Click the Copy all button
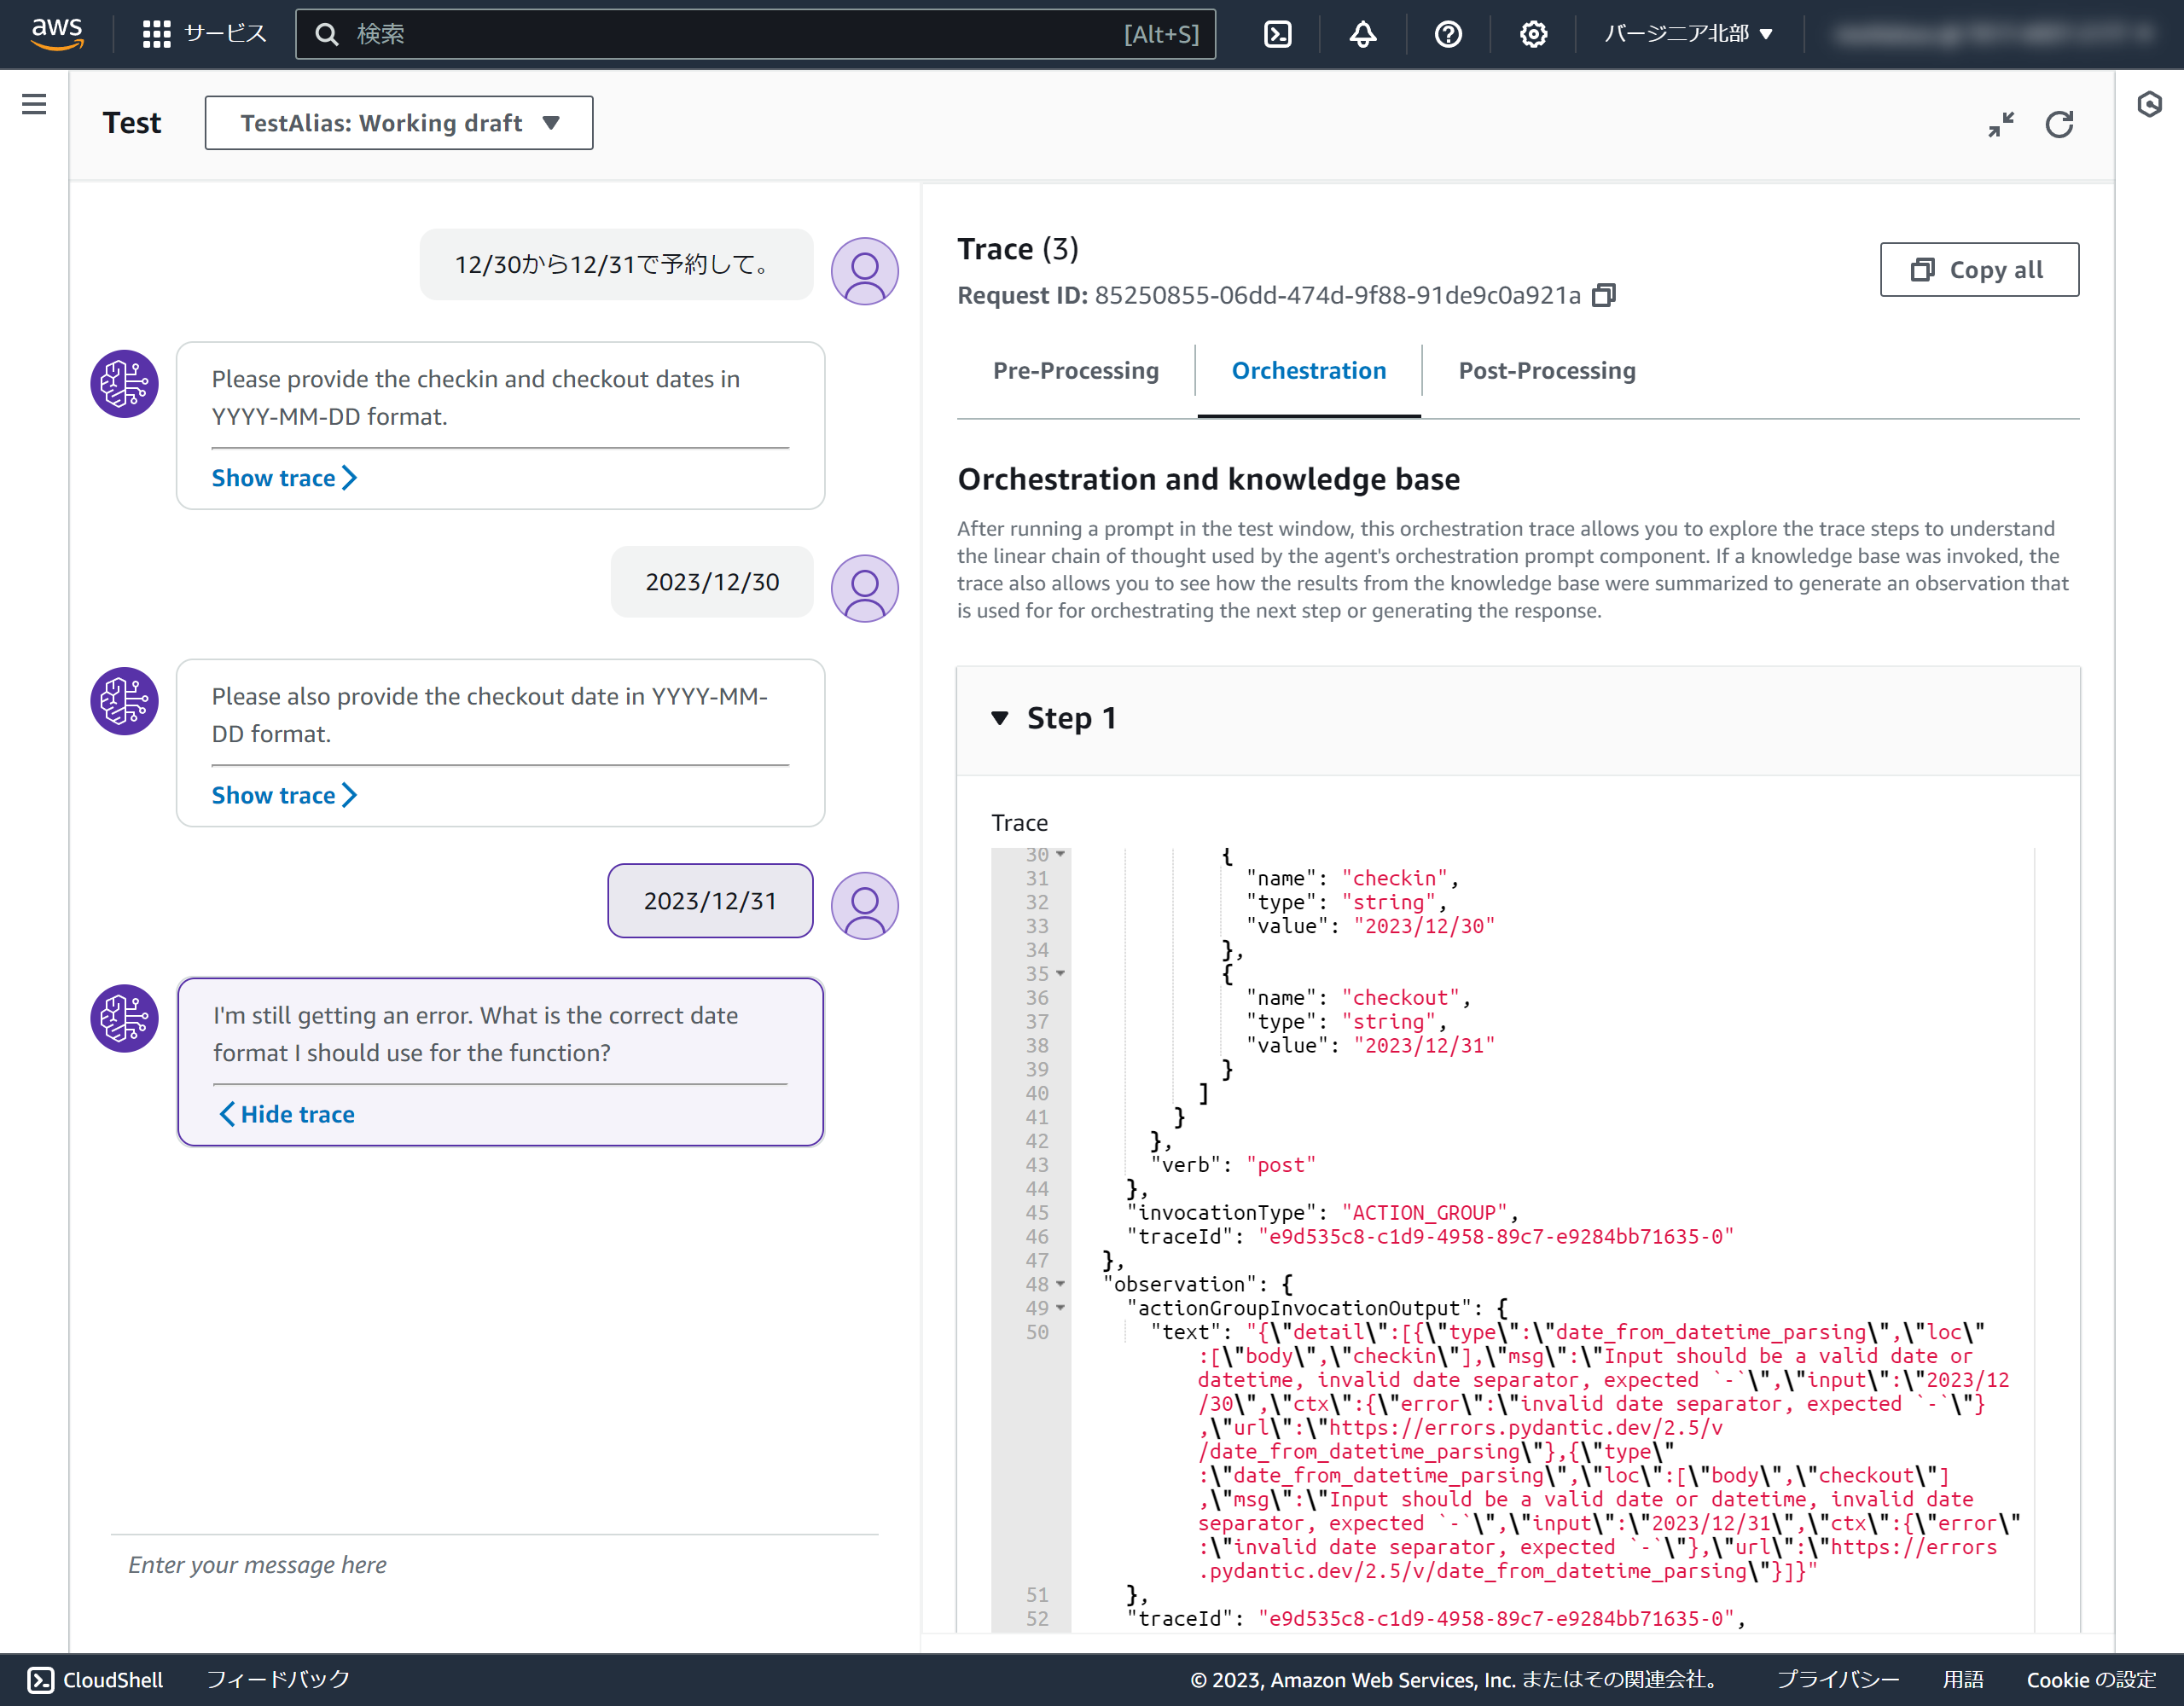 (x=1978, y=270)
